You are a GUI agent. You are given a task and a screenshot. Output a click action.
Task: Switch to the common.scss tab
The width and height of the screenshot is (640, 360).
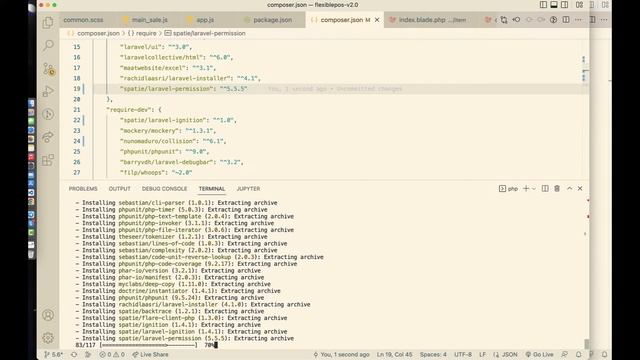coord(83,20)
